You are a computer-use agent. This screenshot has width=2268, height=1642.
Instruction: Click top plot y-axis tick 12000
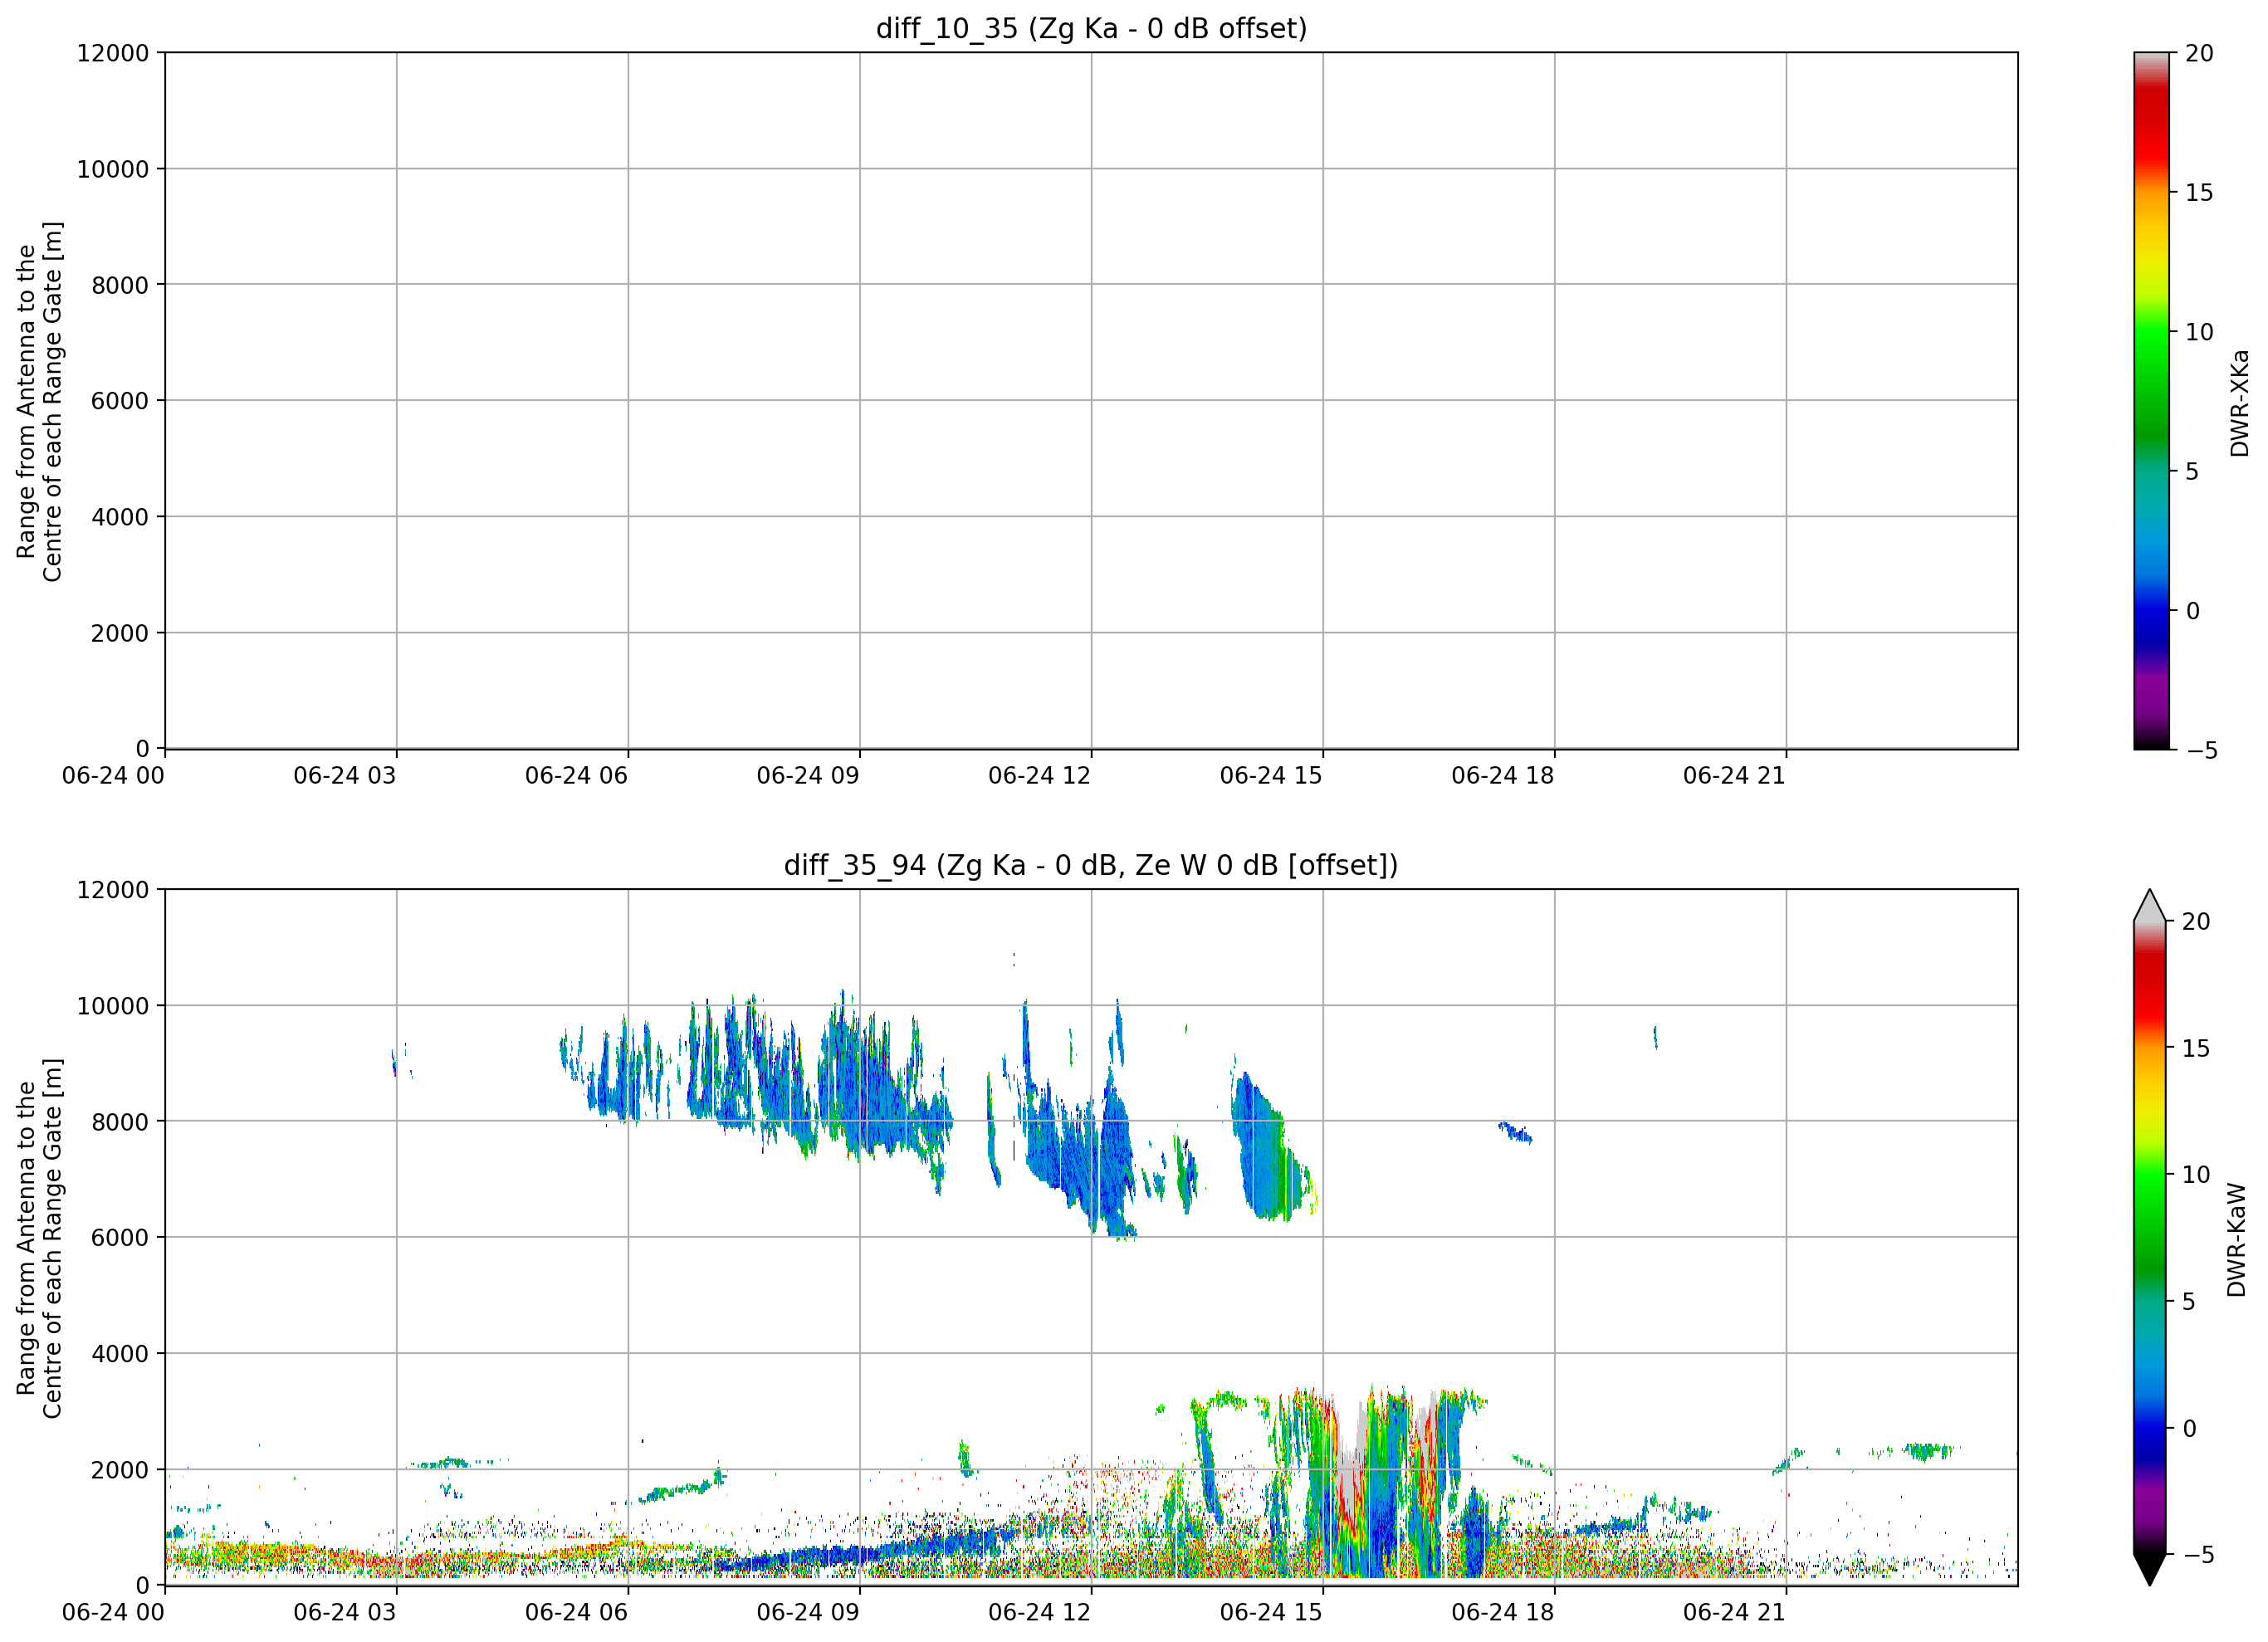(x=113, y=53)
